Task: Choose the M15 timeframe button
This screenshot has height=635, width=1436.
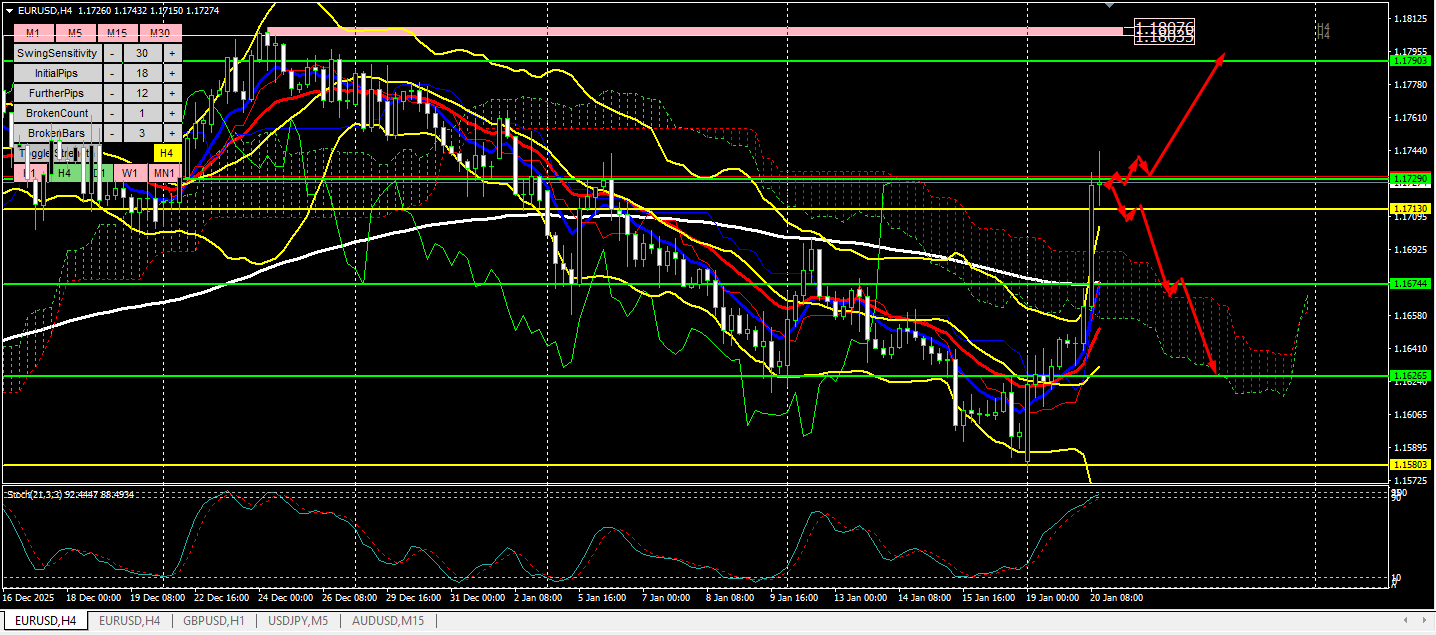Action: [x=117, y=33]
